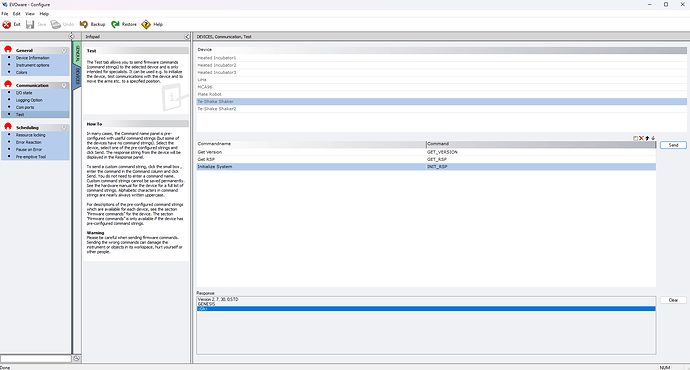Screen dimensions: 690x370
Task: Select MCA96 device row
Action: tap(441, 87)
